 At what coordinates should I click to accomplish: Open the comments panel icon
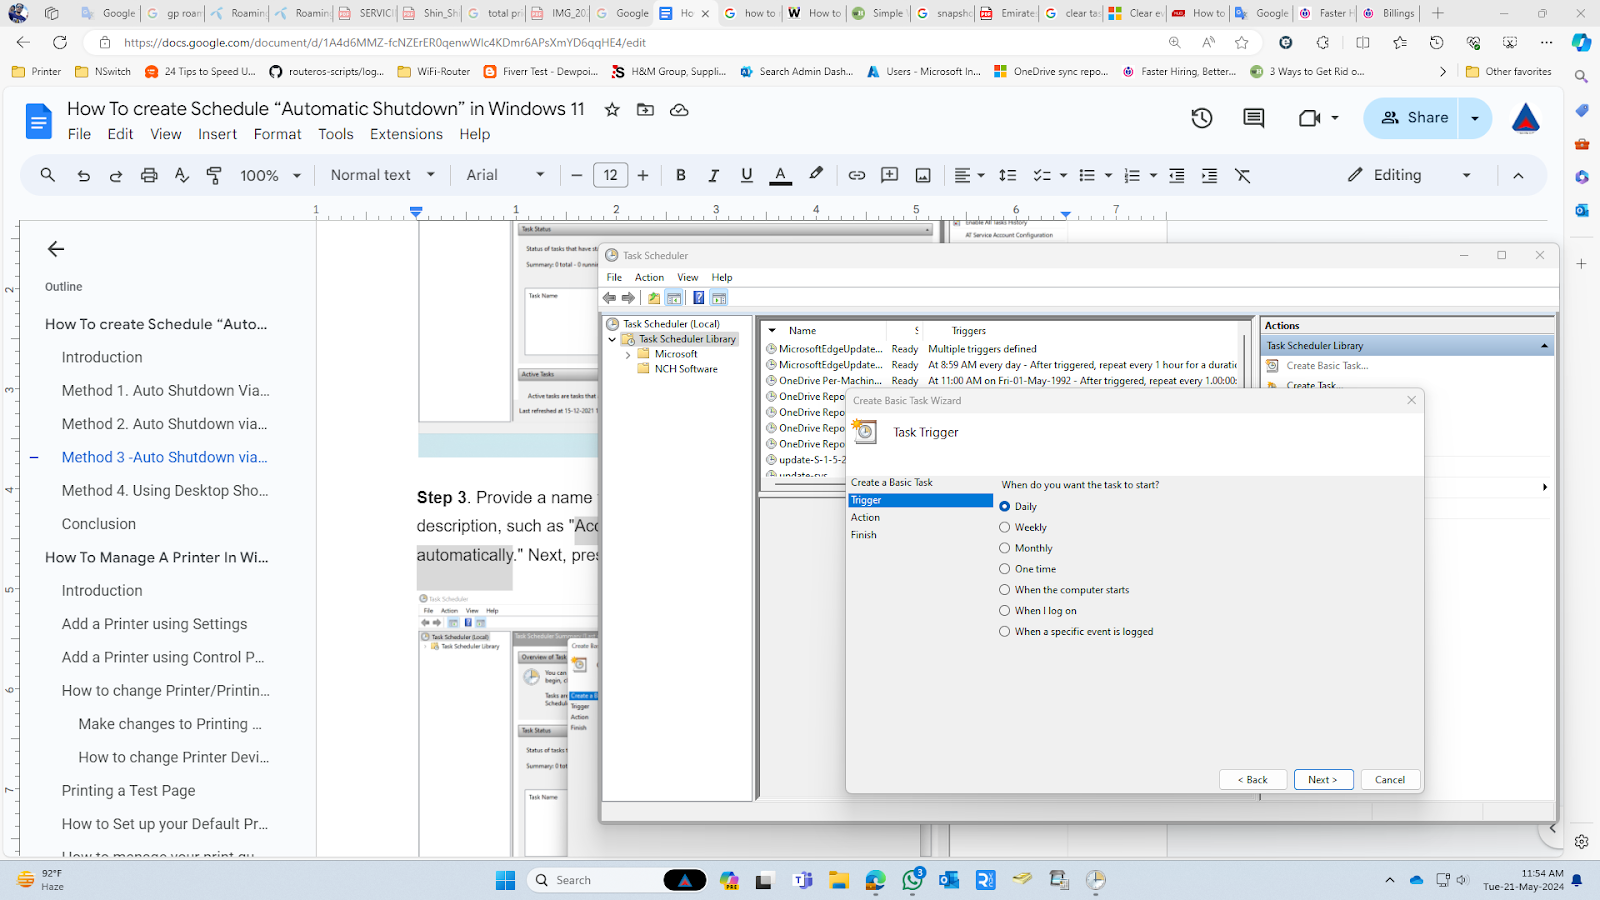pos(1253,118)
